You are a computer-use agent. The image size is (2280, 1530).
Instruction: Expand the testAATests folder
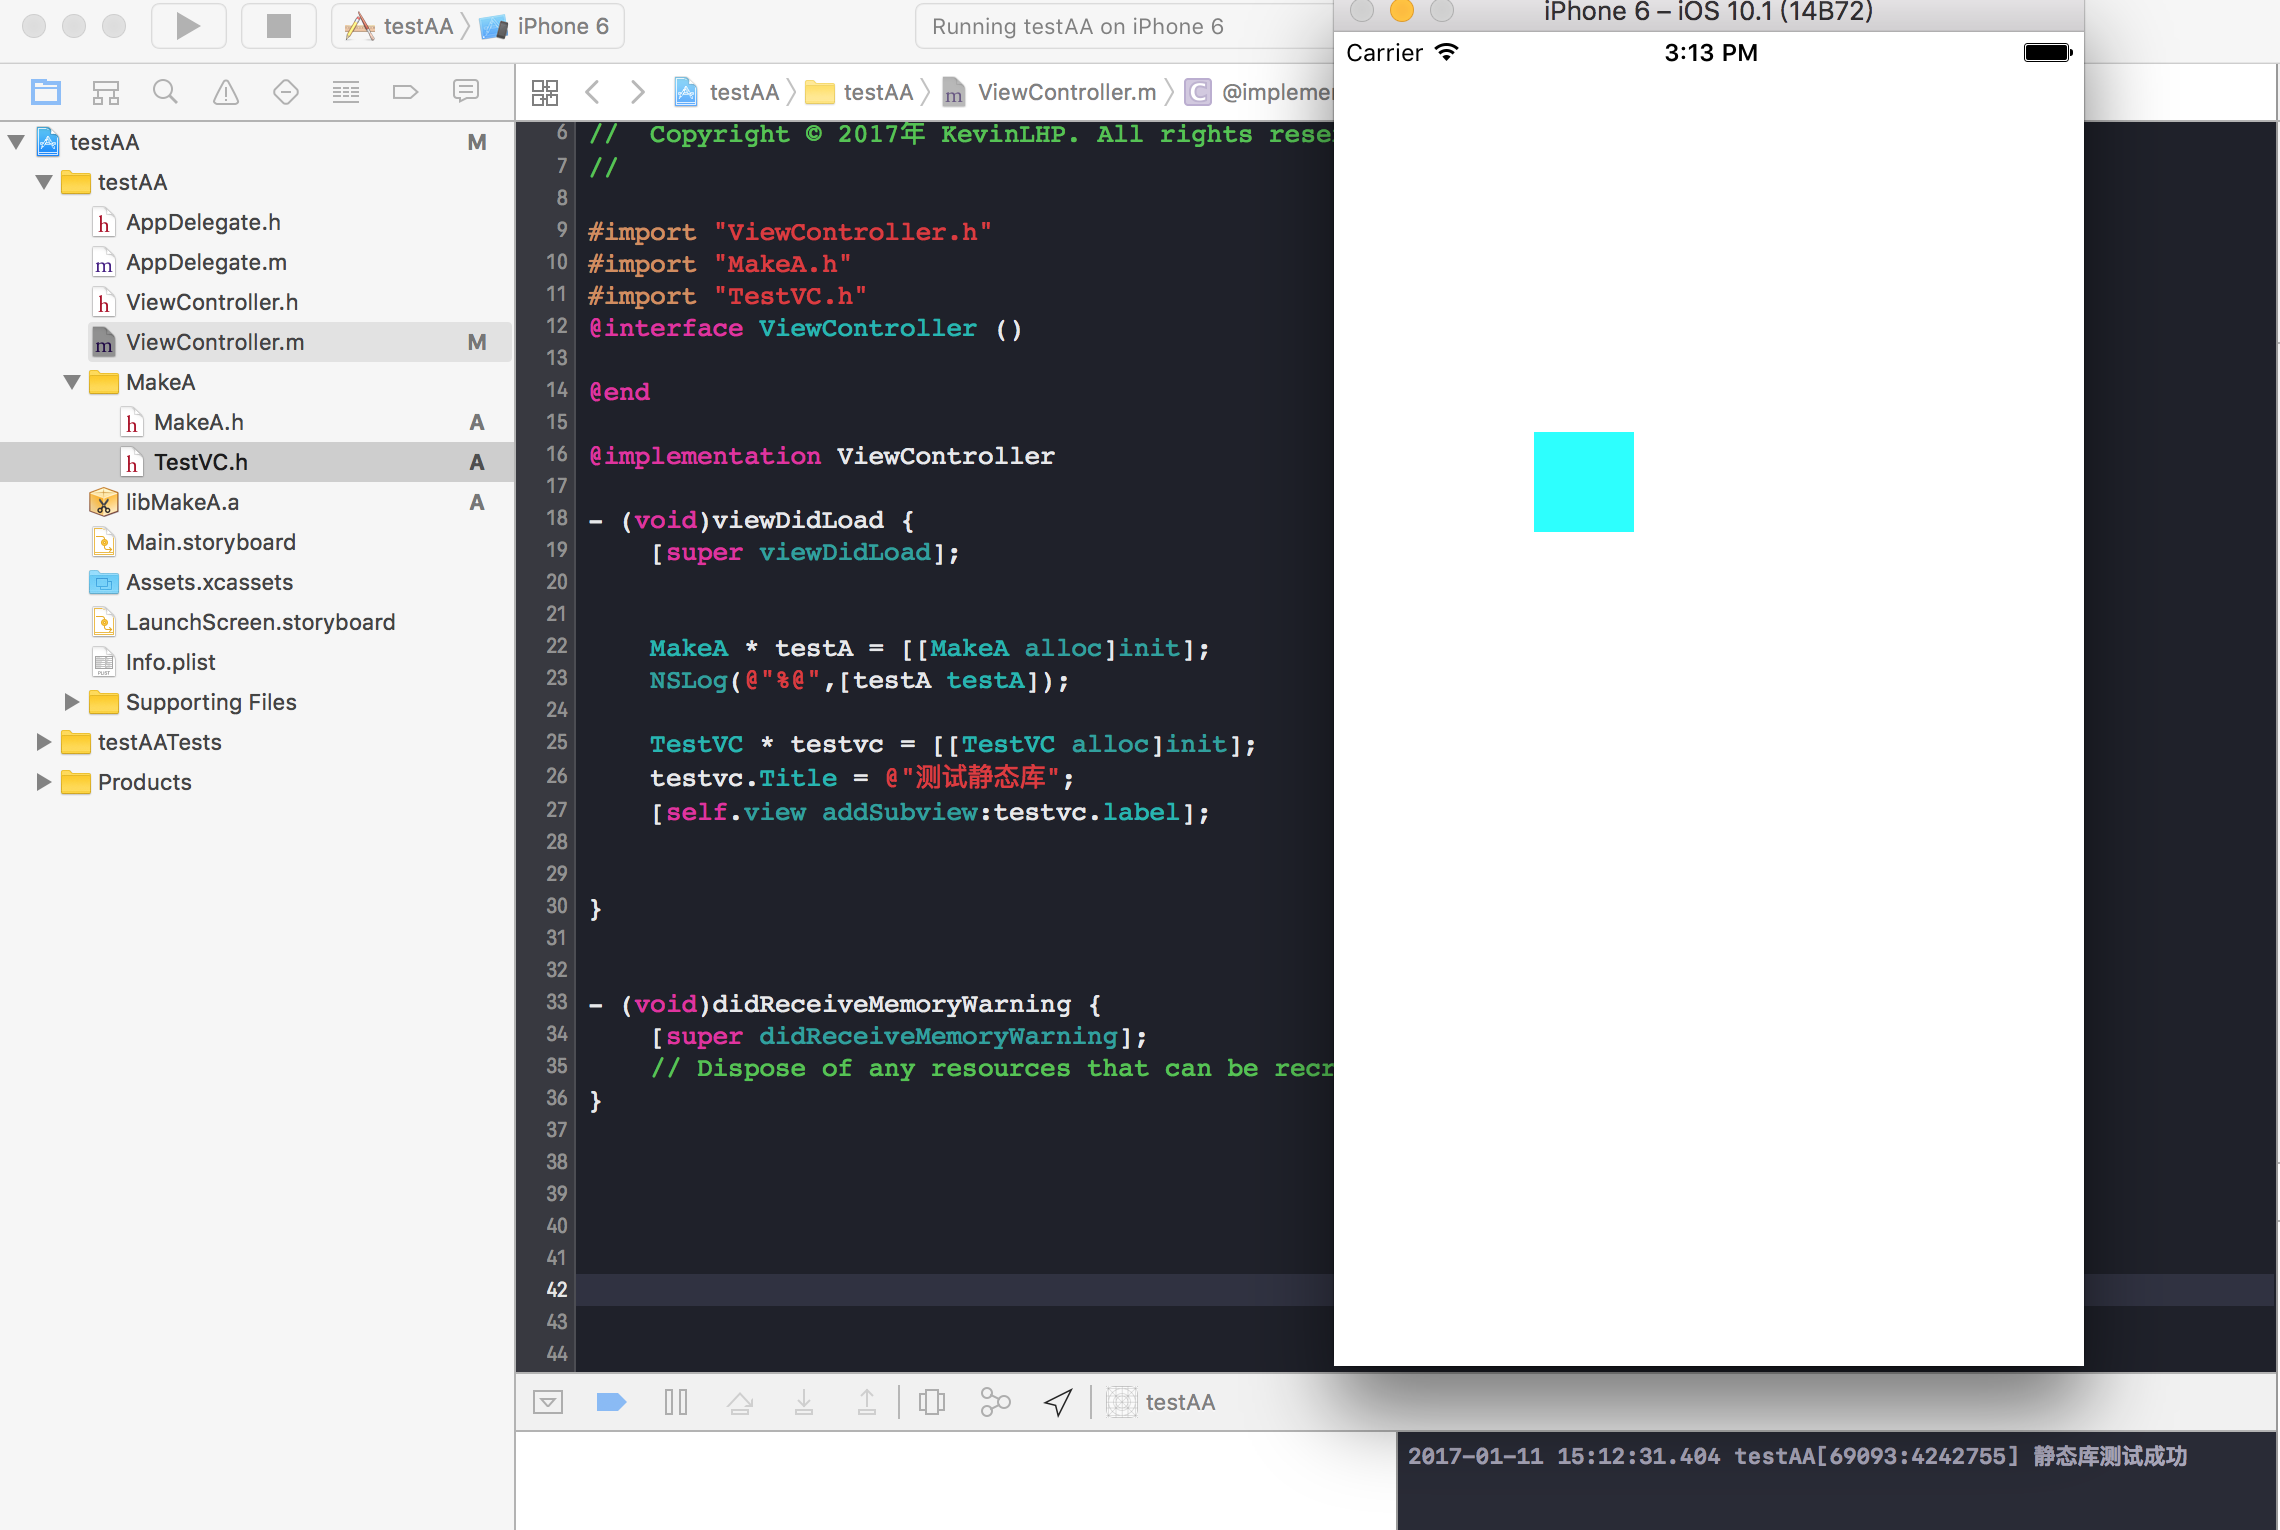click(44, 742)
